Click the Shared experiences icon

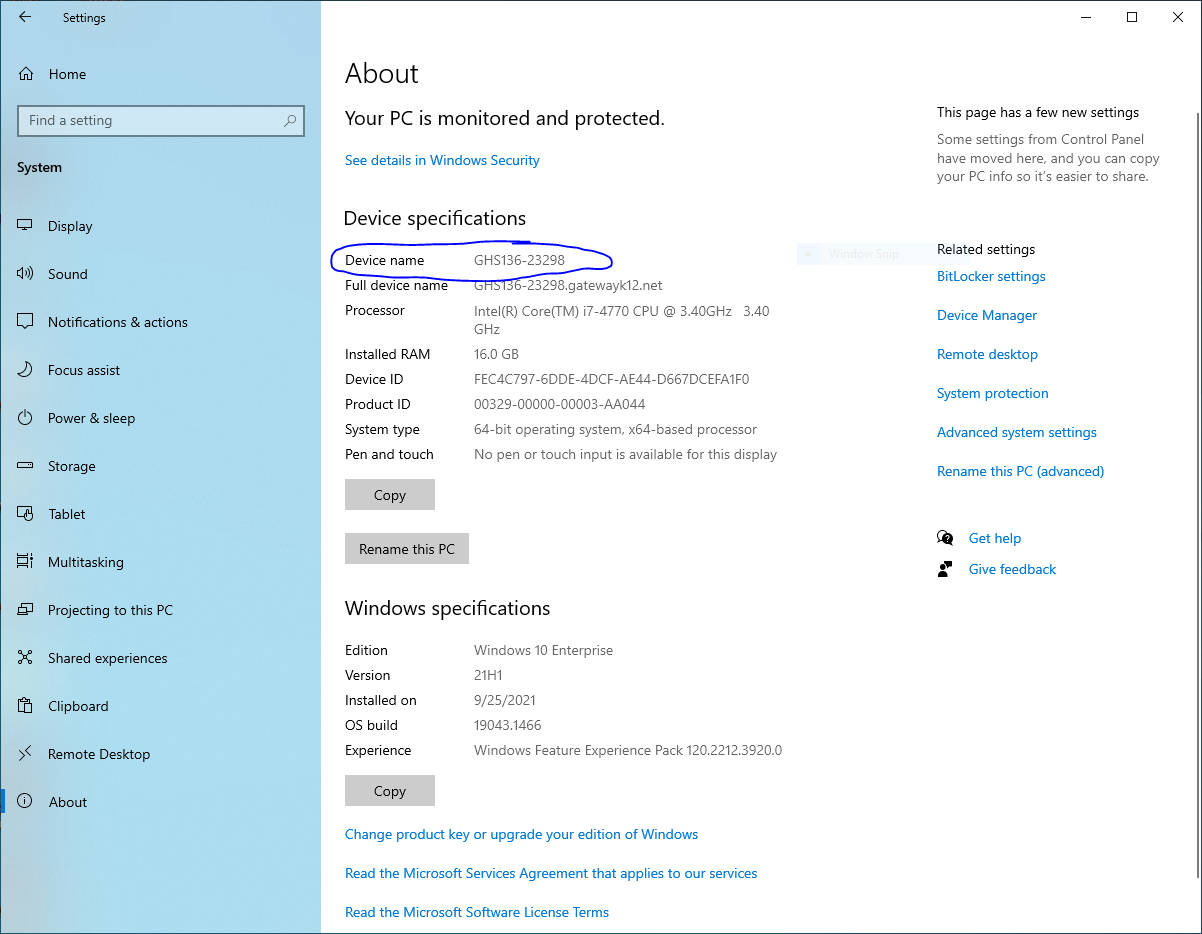click(26, 658)
